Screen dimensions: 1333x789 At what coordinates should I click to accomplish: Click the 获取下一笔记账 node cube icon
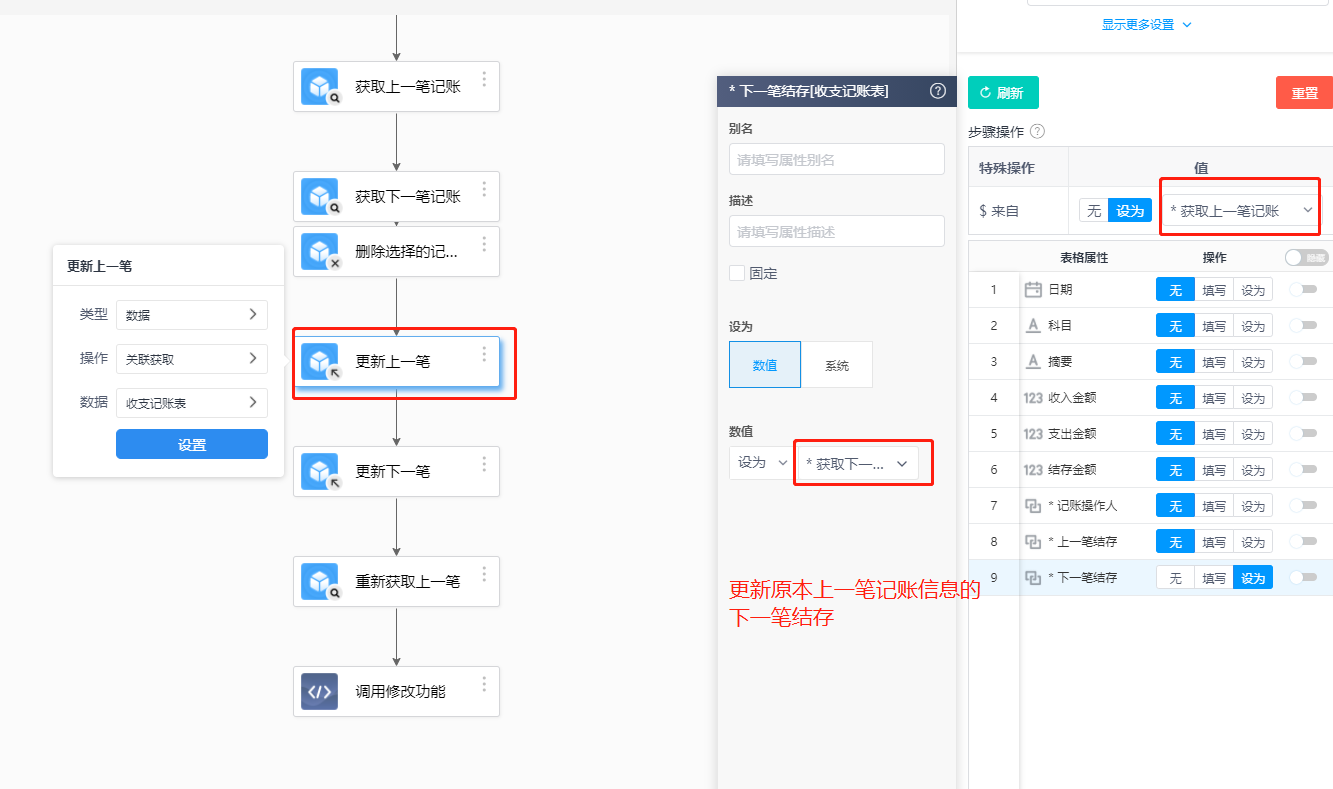coord(320,197)
